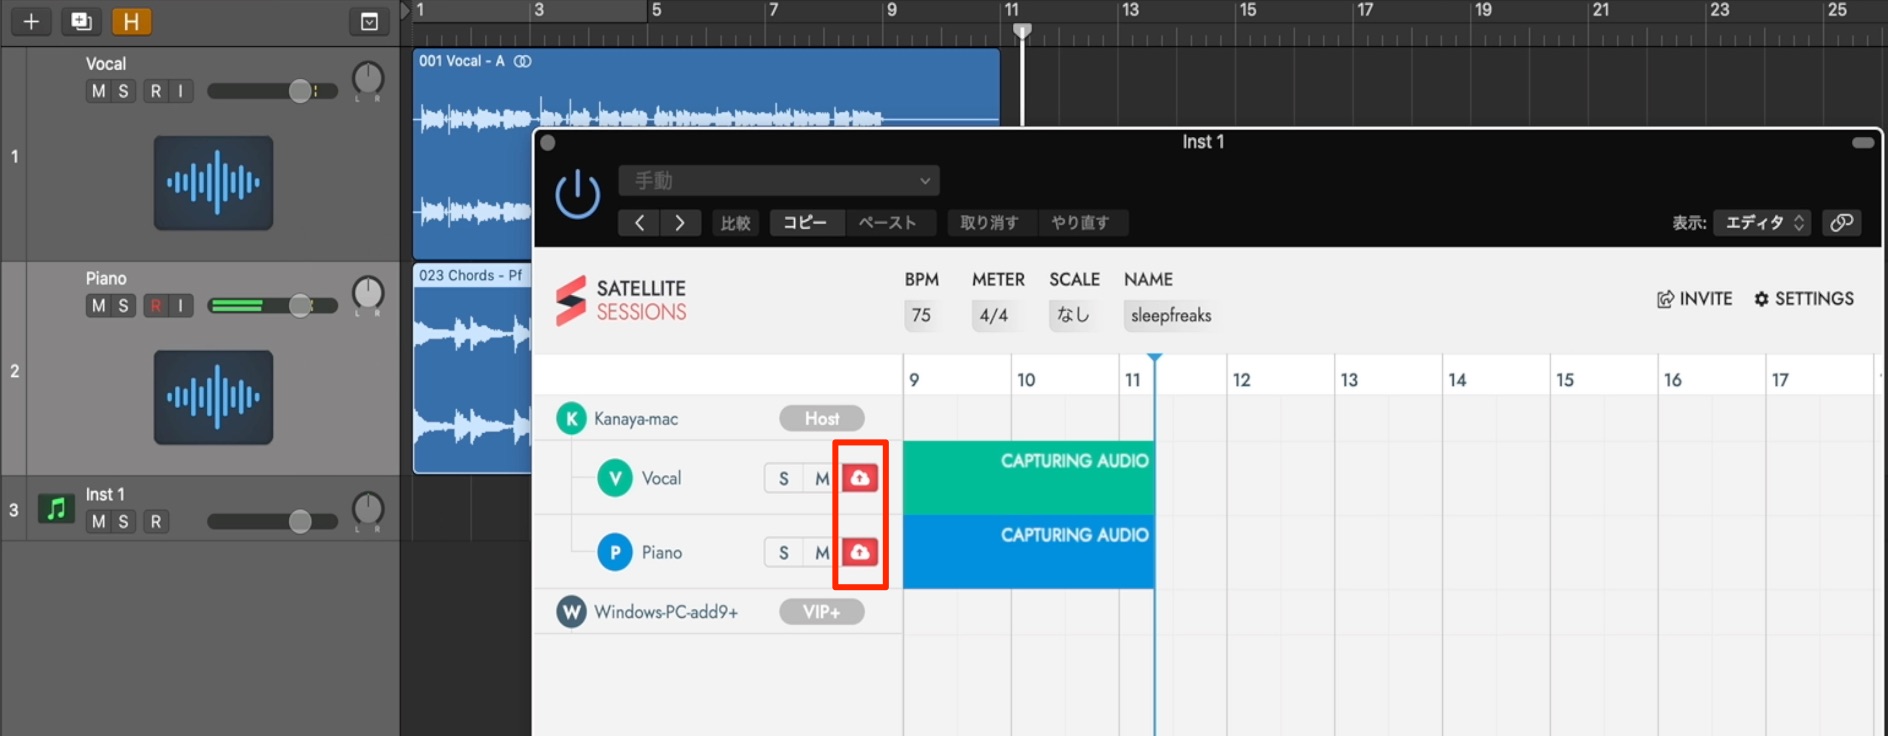Open the 手動 preset dropdown

[779, 181]
